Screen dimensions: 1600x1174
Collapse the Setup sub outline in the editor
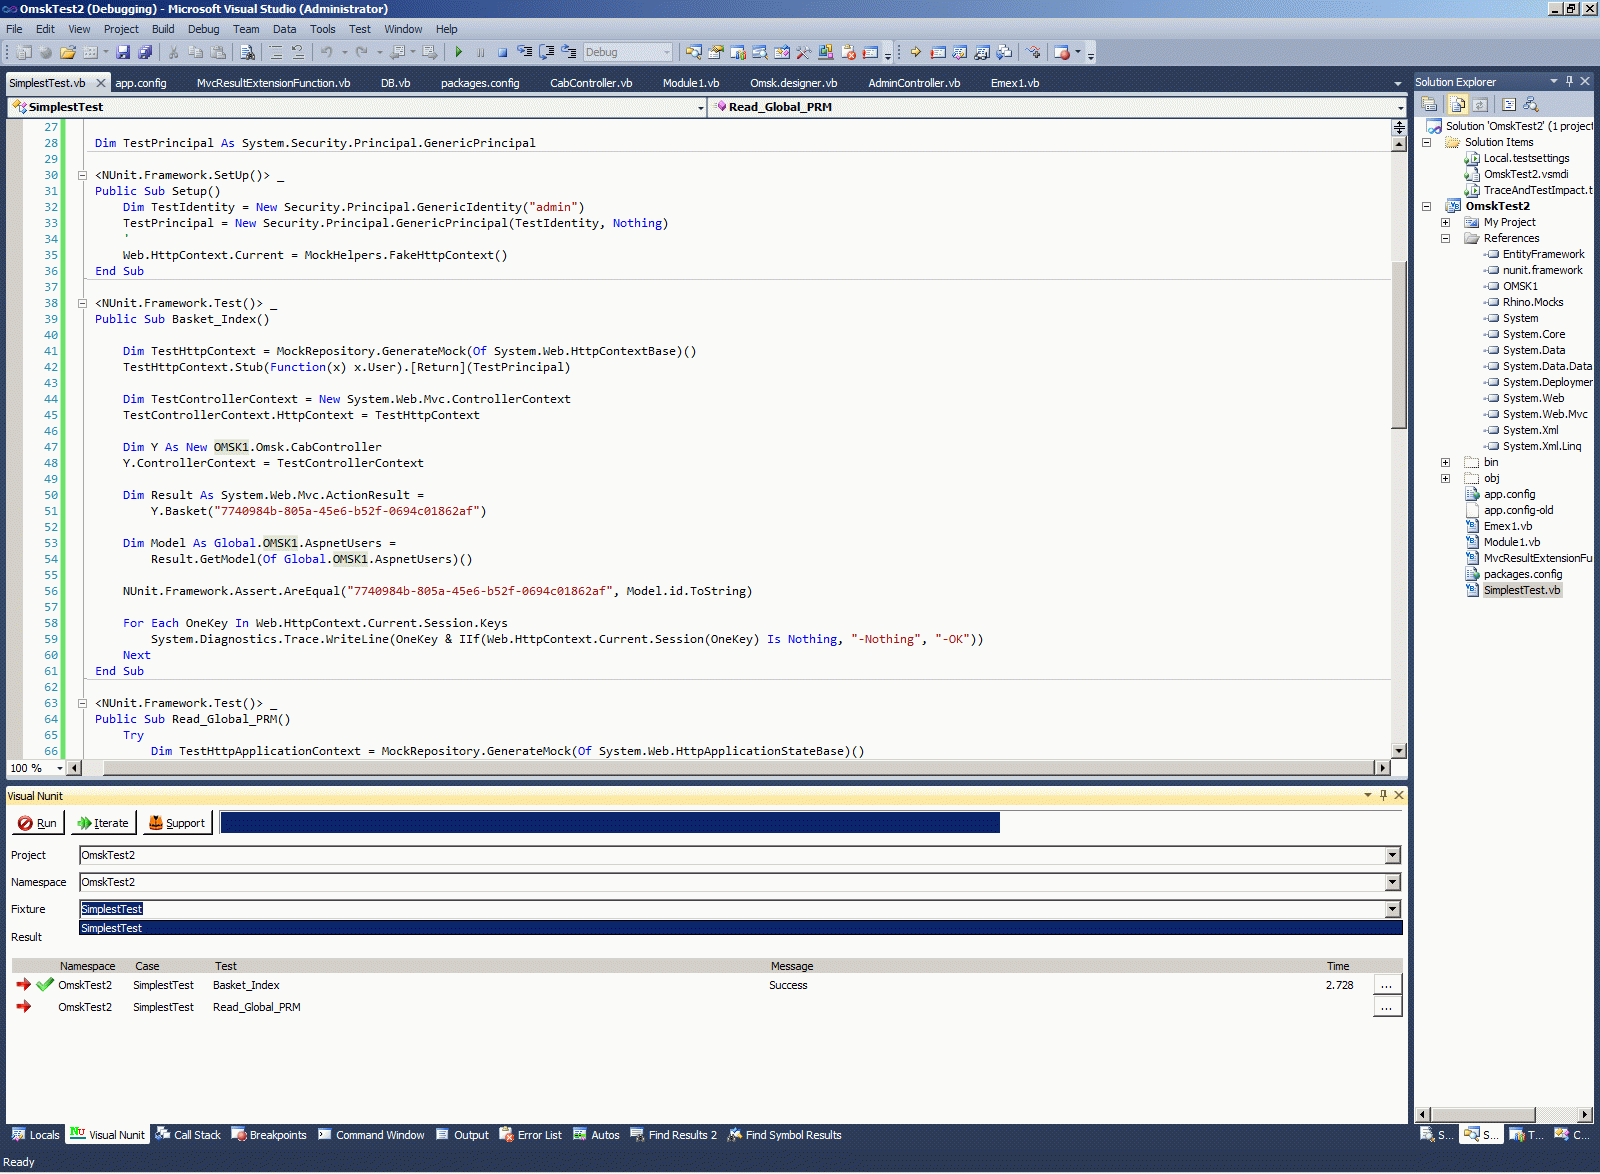coord(82,175)
